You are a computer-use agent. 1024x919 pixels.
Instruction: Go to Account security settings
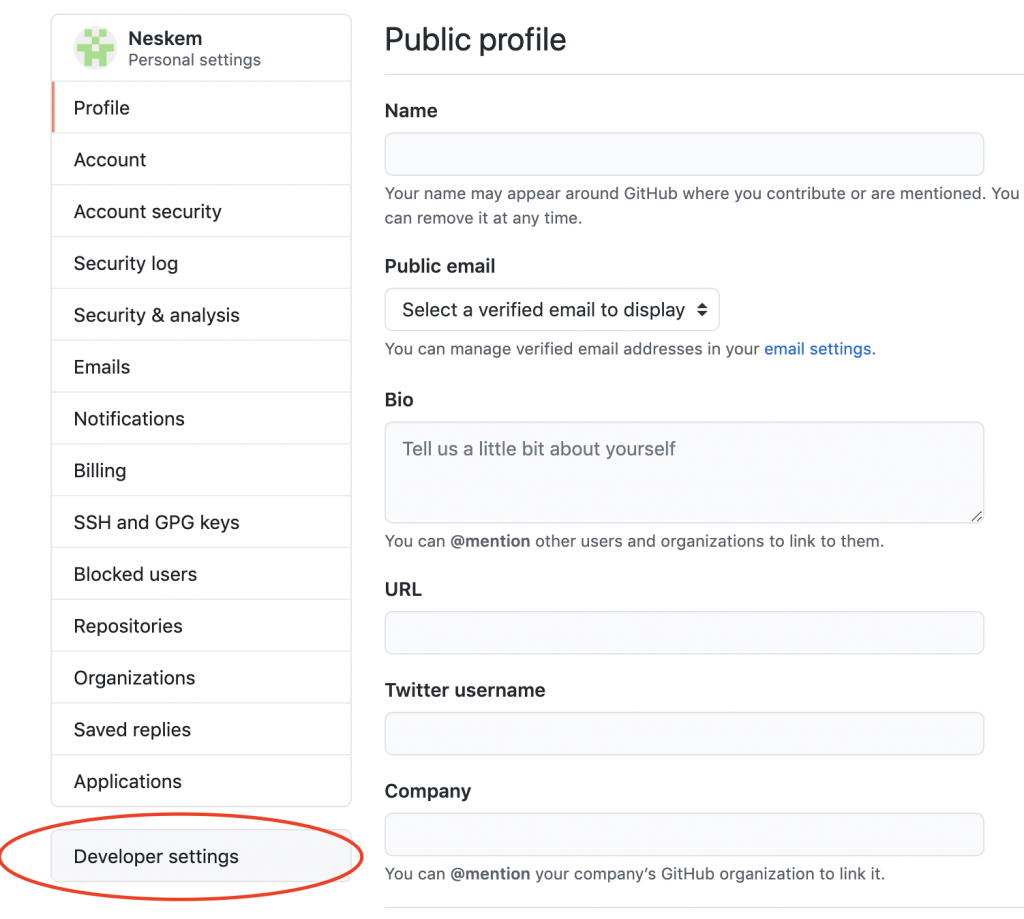pyautogui.click(x=148, y=212)
